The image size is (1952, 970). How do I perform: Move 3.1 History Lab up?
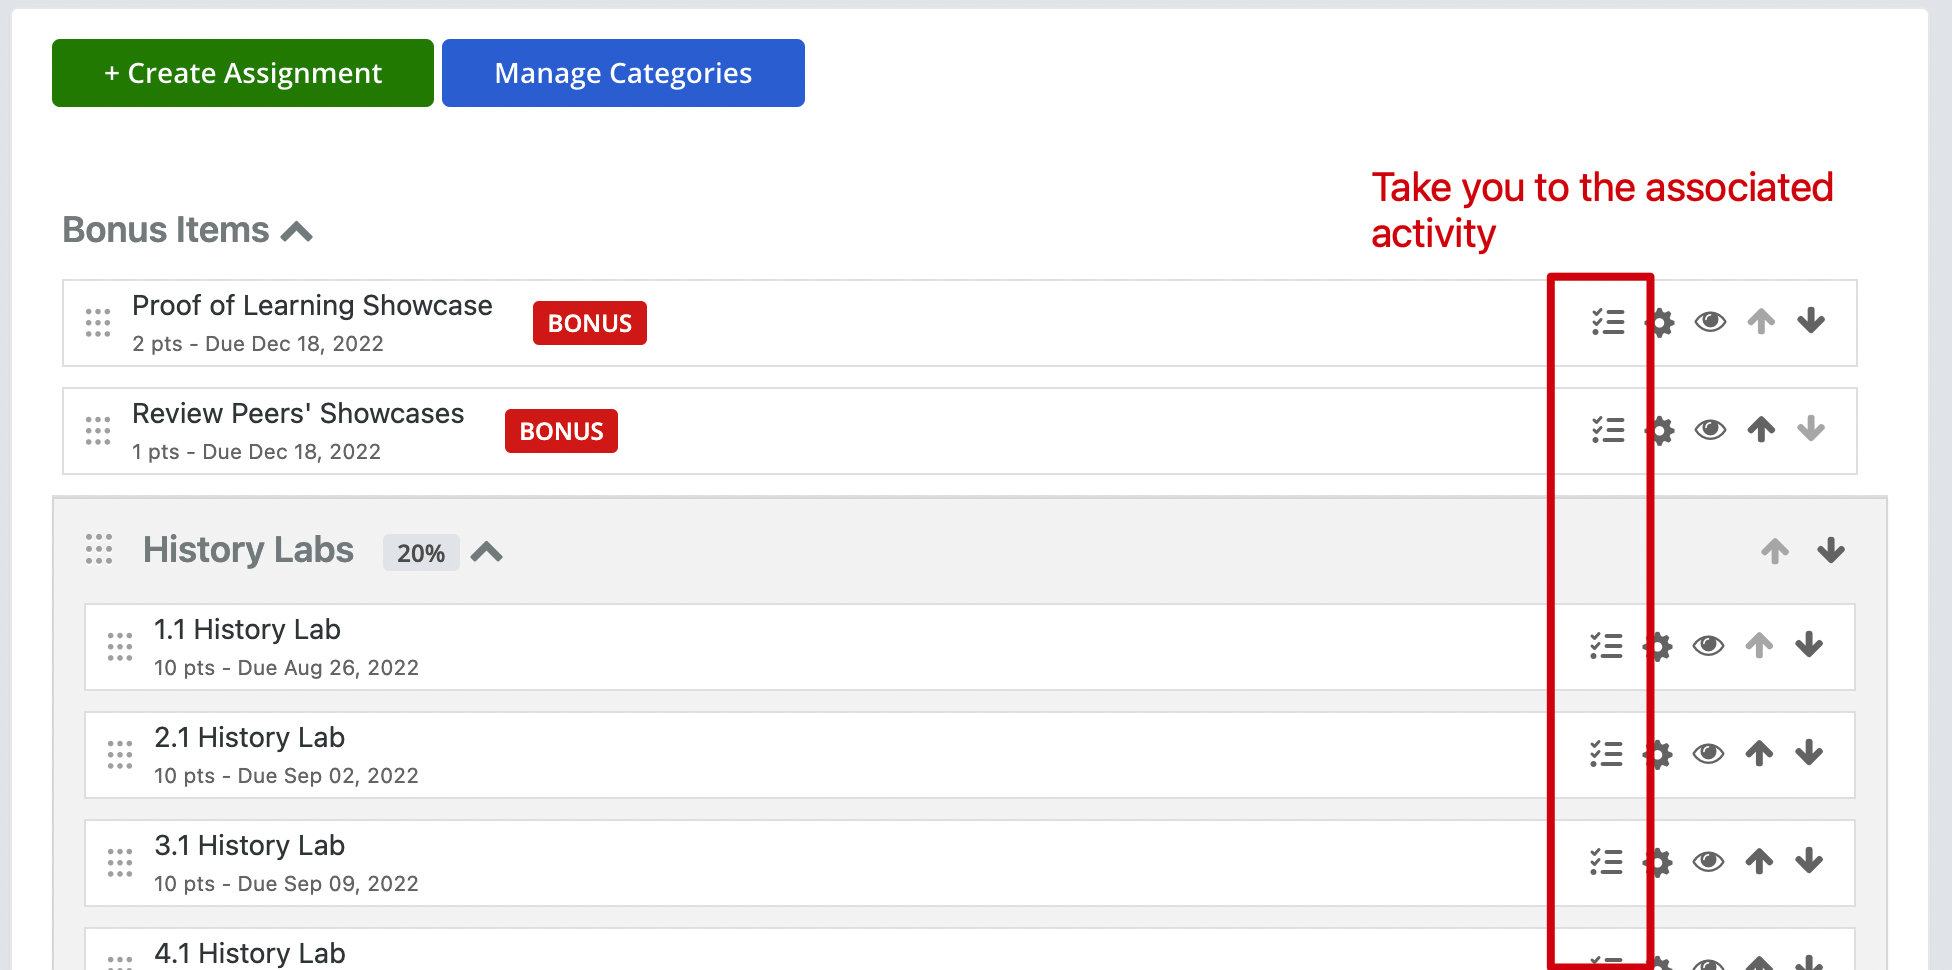pyautogui.click(x=1759, y=862)
